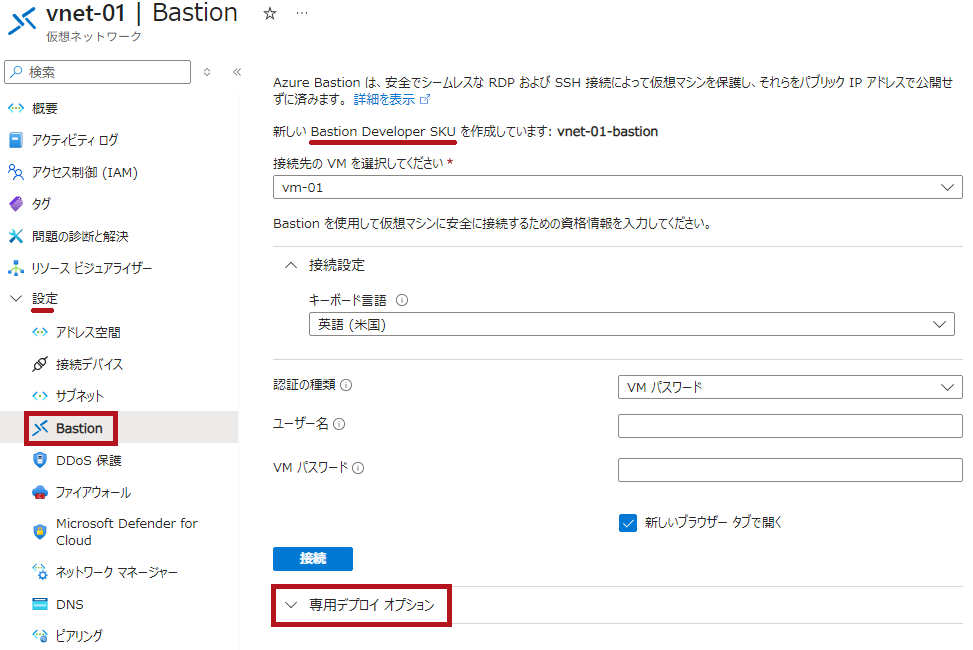Screen dimensions: 973x650
Task: Click the ファイアウォール cloud icon
Action: tap(40, 492)
